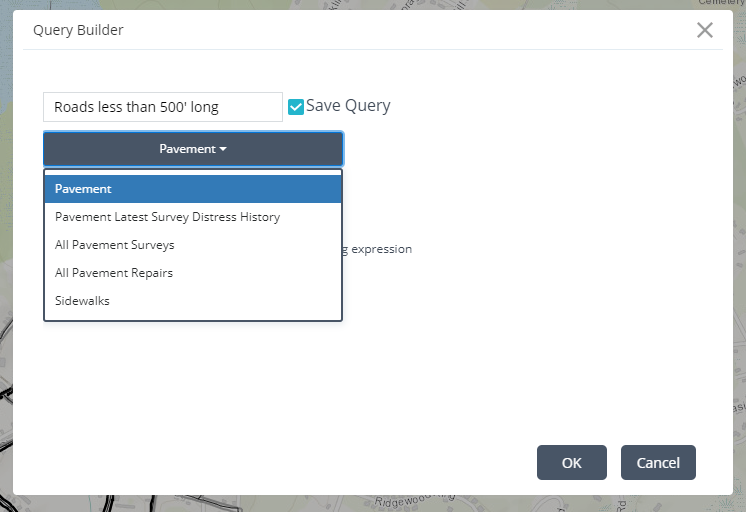Close the Query Builder dialog with X
This screenshot has width=746, height=512.
pyautogui.click(x=705, y=30)
